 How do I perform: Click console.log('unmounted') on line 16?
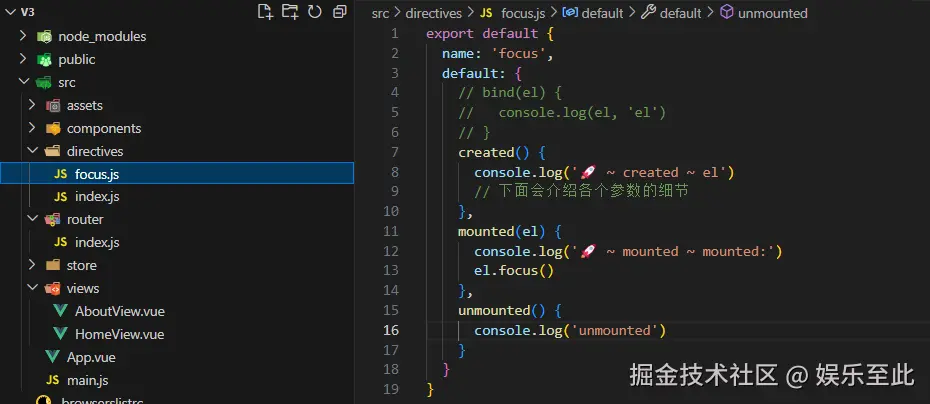click(570, 330)
